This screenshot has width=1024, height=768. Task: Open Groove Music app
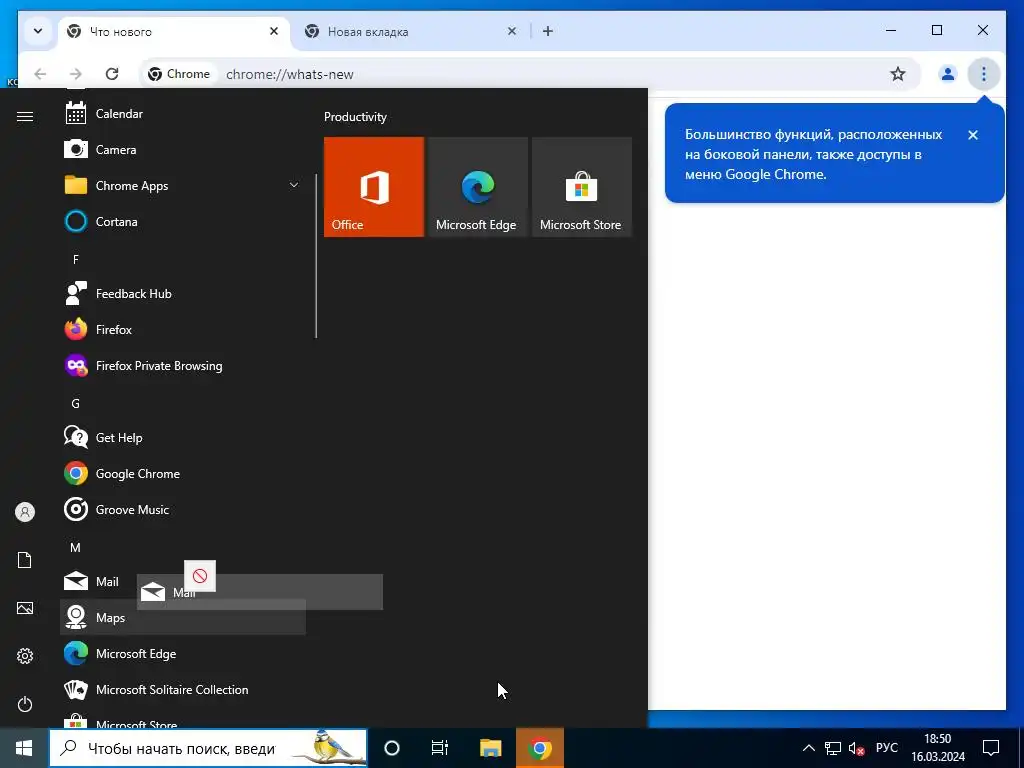(x=183, y=509)
